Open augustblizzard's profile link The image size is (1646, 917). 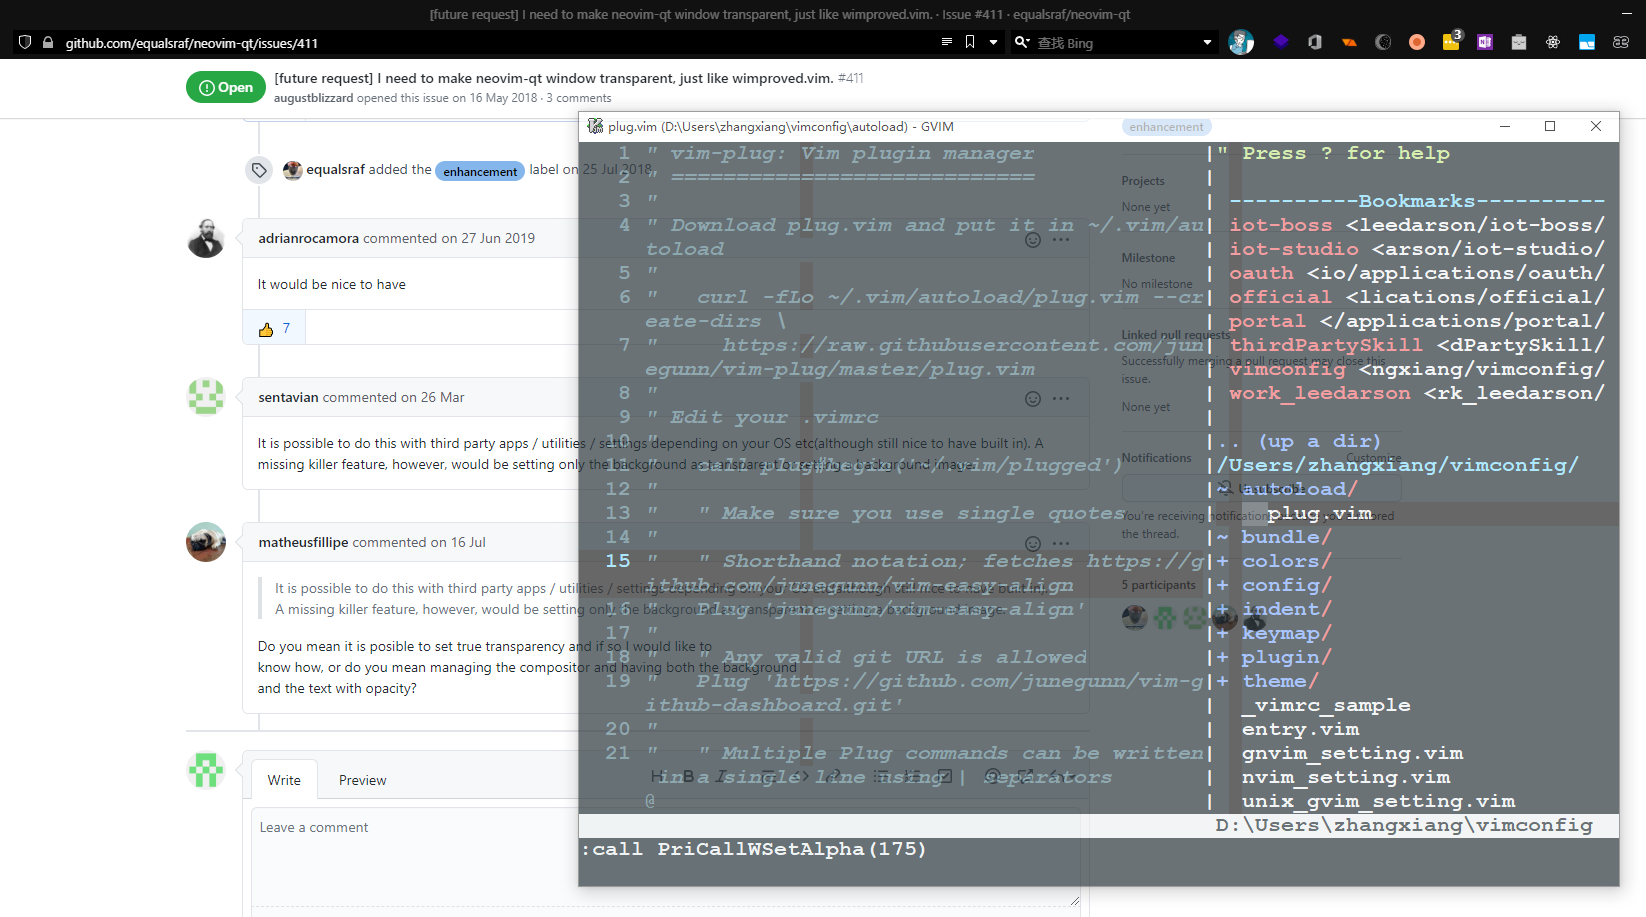click(313, 98)
